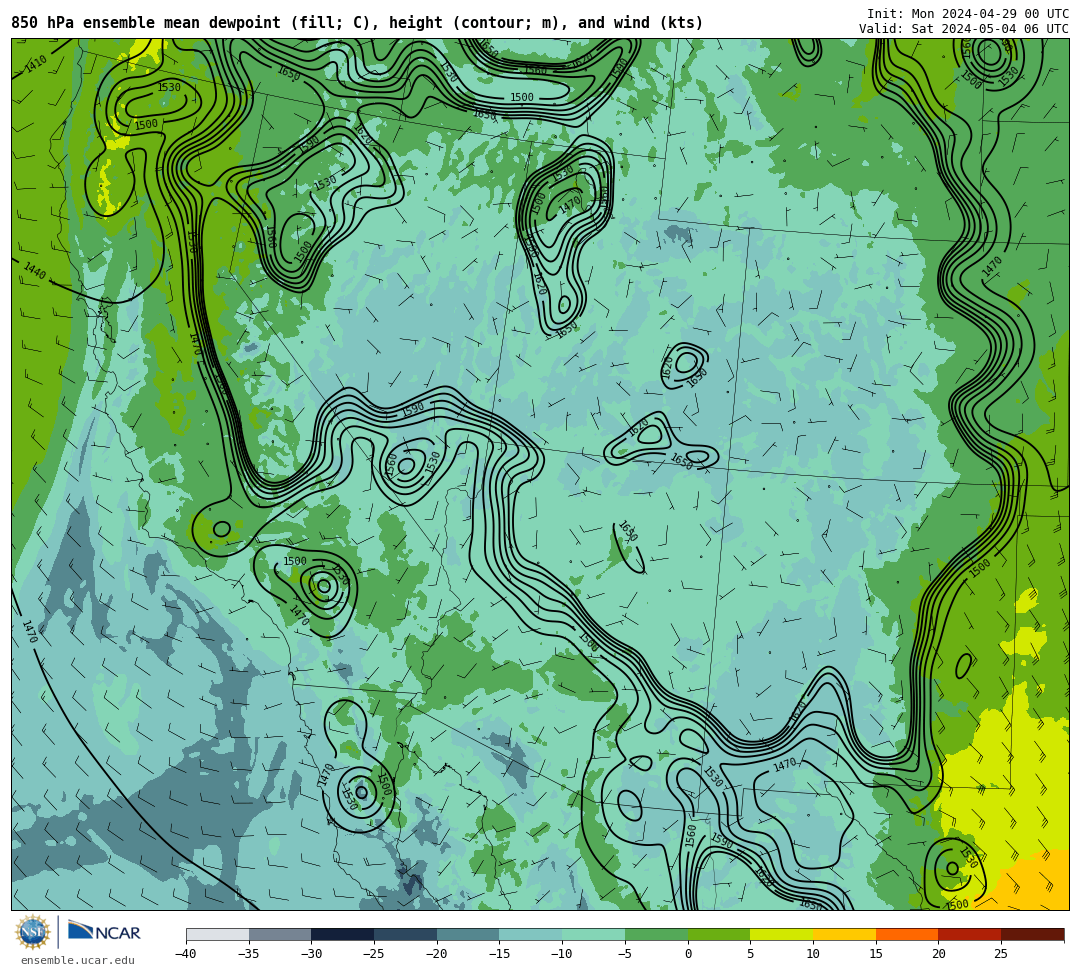Image resolution: width=1080 pixels, height=973 pixels.
Task: Click the 25 colorbar tick label
Action: pyautogui.click(x=1001, y=954)
